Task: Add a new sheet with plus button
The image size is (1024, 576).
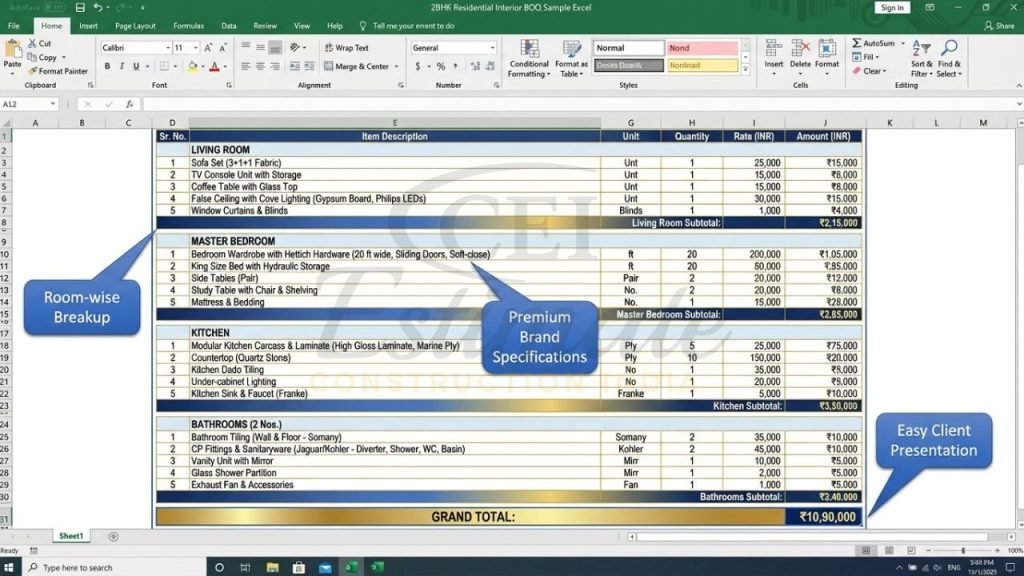Action: 113,537
